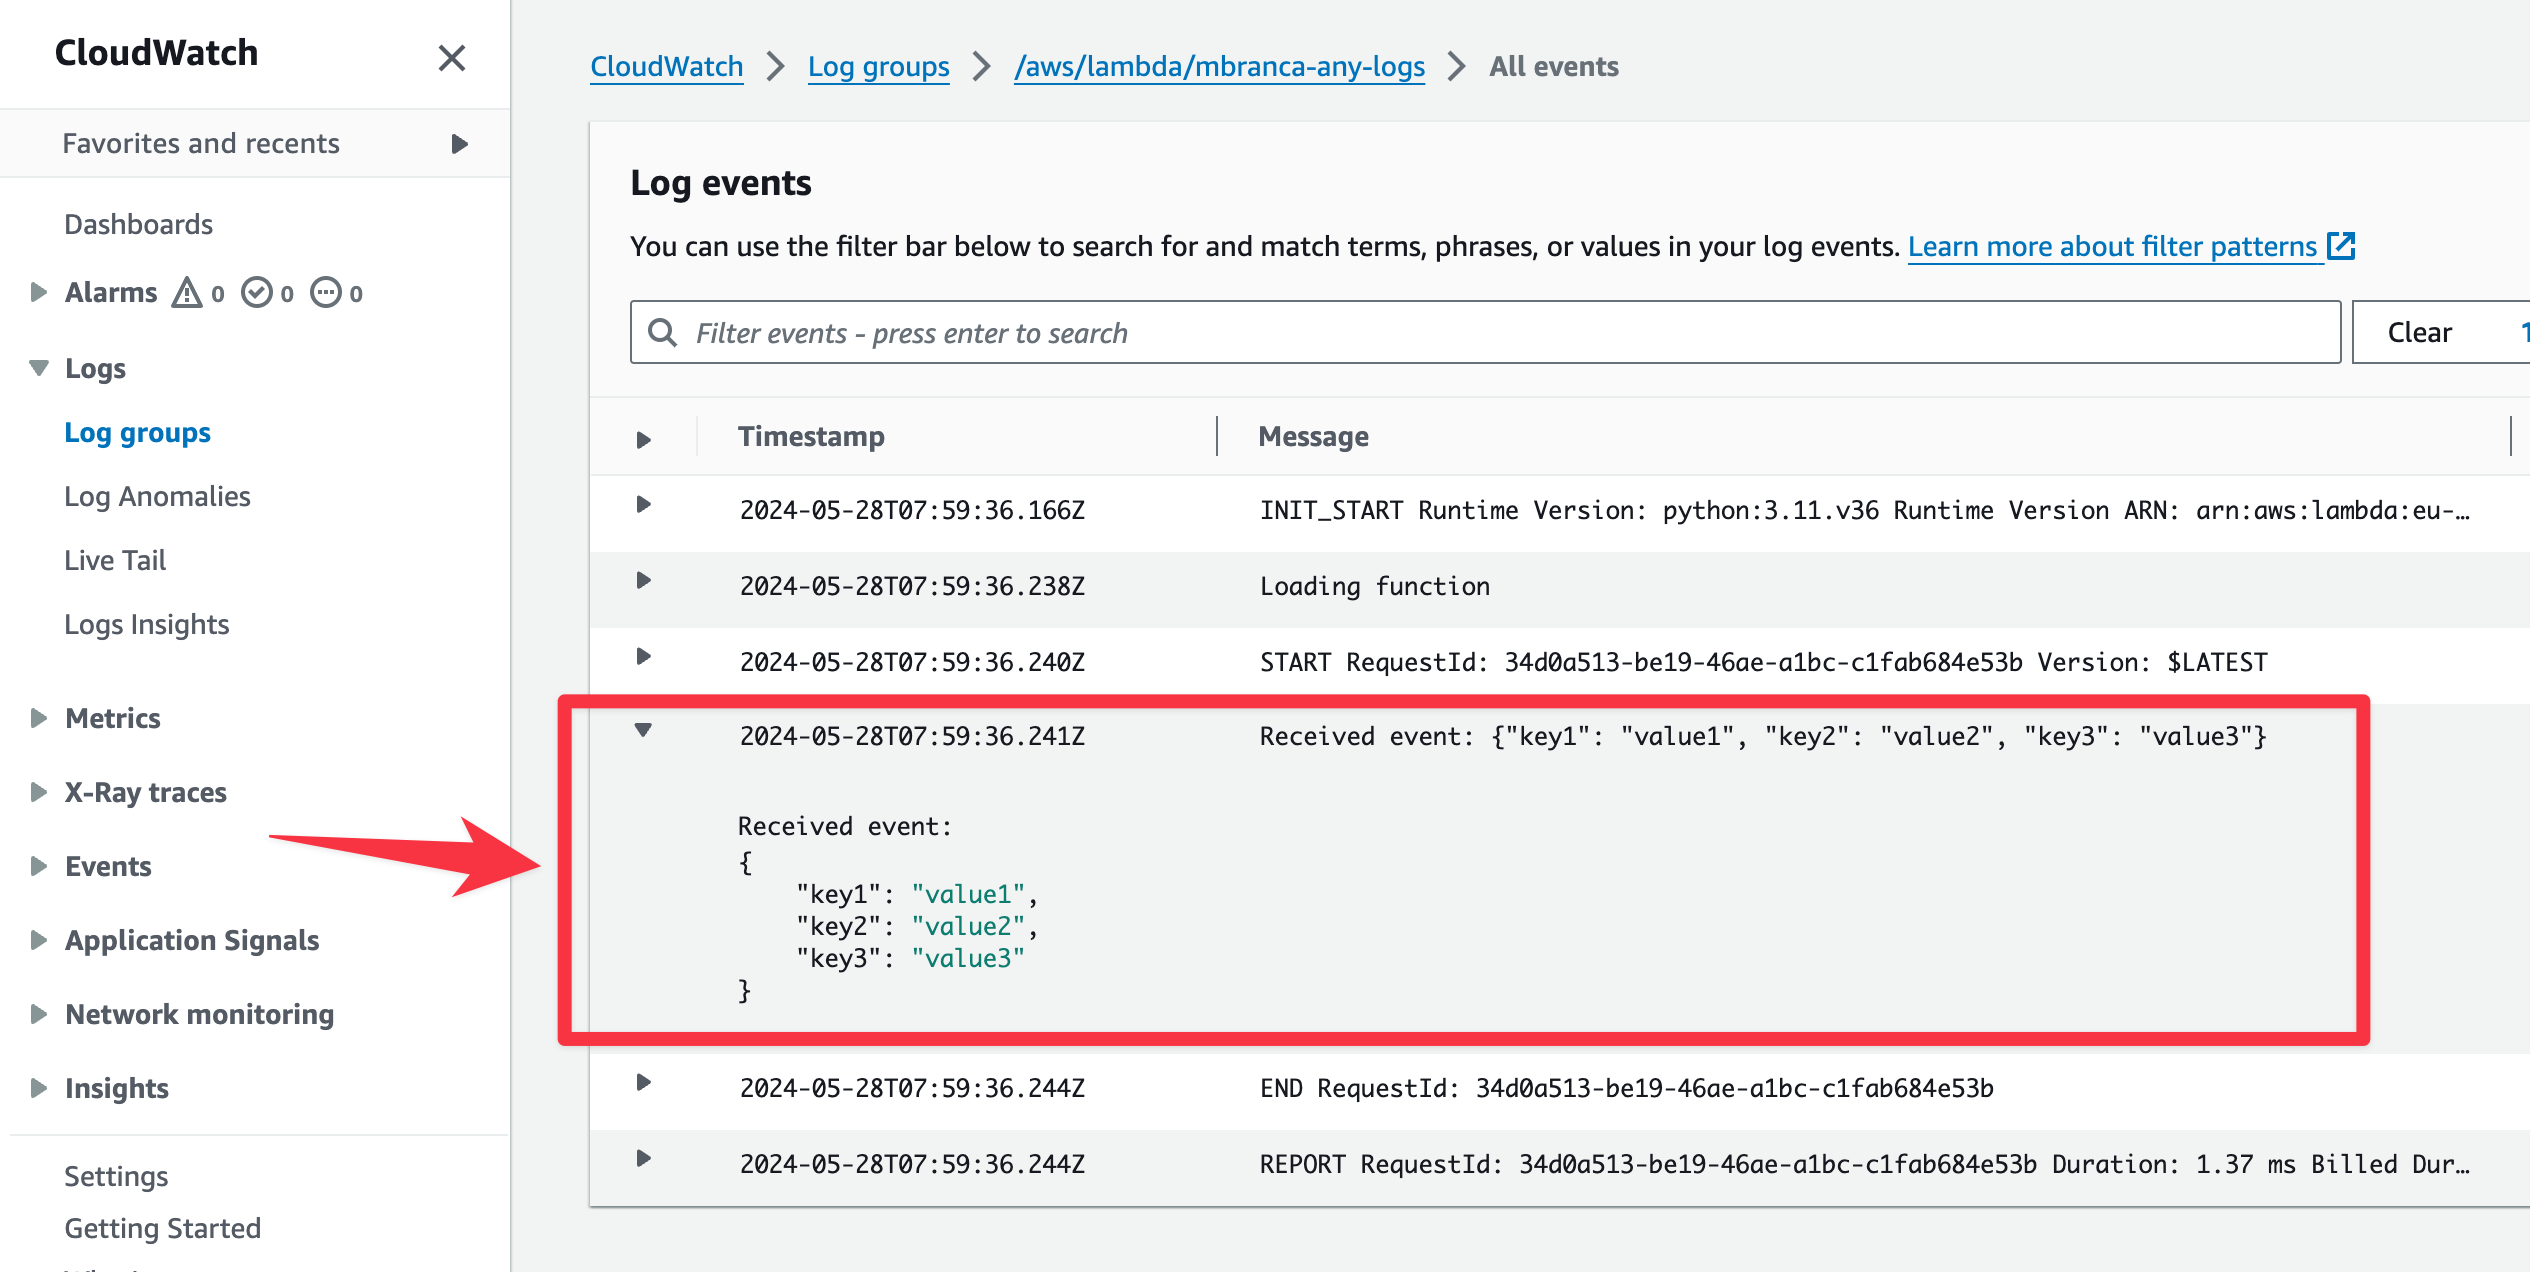Viewport: 2530px width, 1272px height.
Task: Click the OK alarms checkmark icon
Action: tap(258, 292)
